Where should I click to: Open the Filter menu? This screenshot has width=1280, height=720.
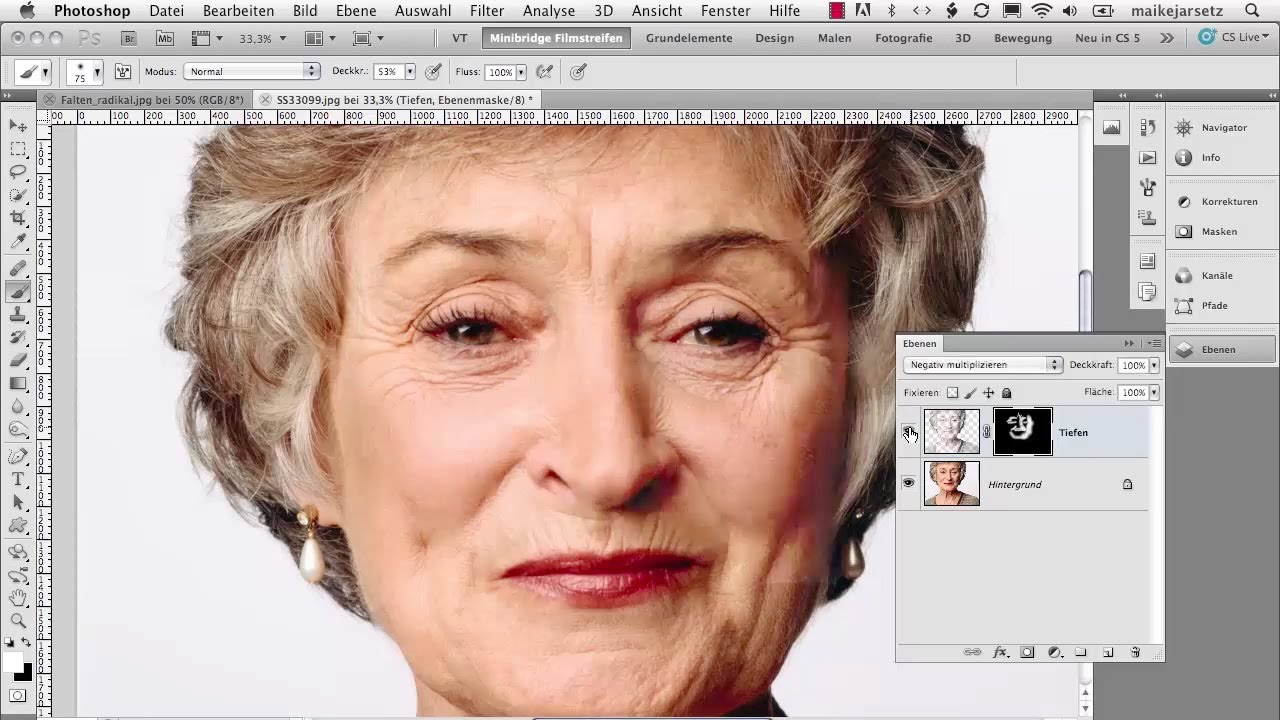[x=487, y=11]
